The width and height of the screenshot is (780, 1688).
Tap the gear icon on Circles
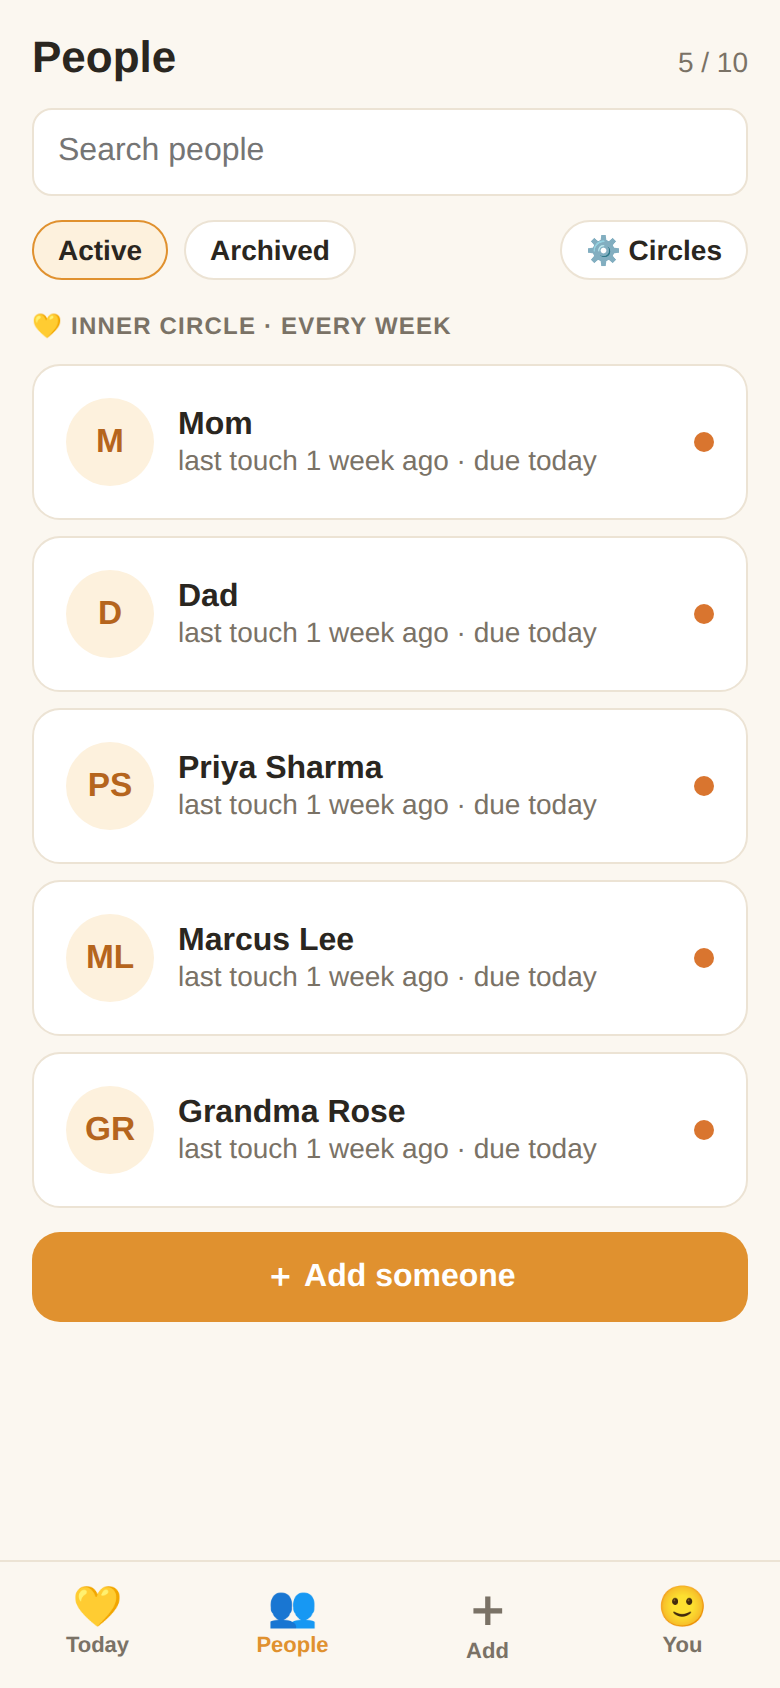pyautogui.click(x=603, y=250)
